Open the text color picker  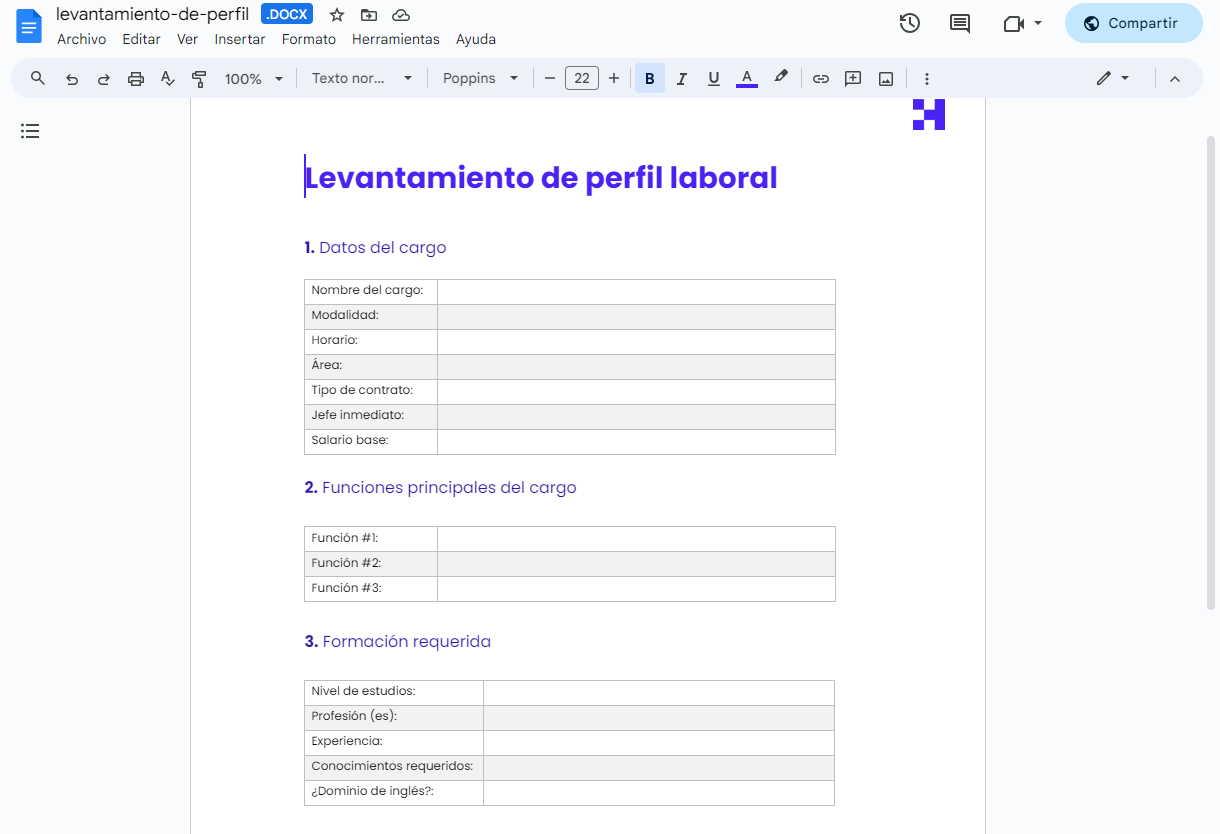[746, 77]
